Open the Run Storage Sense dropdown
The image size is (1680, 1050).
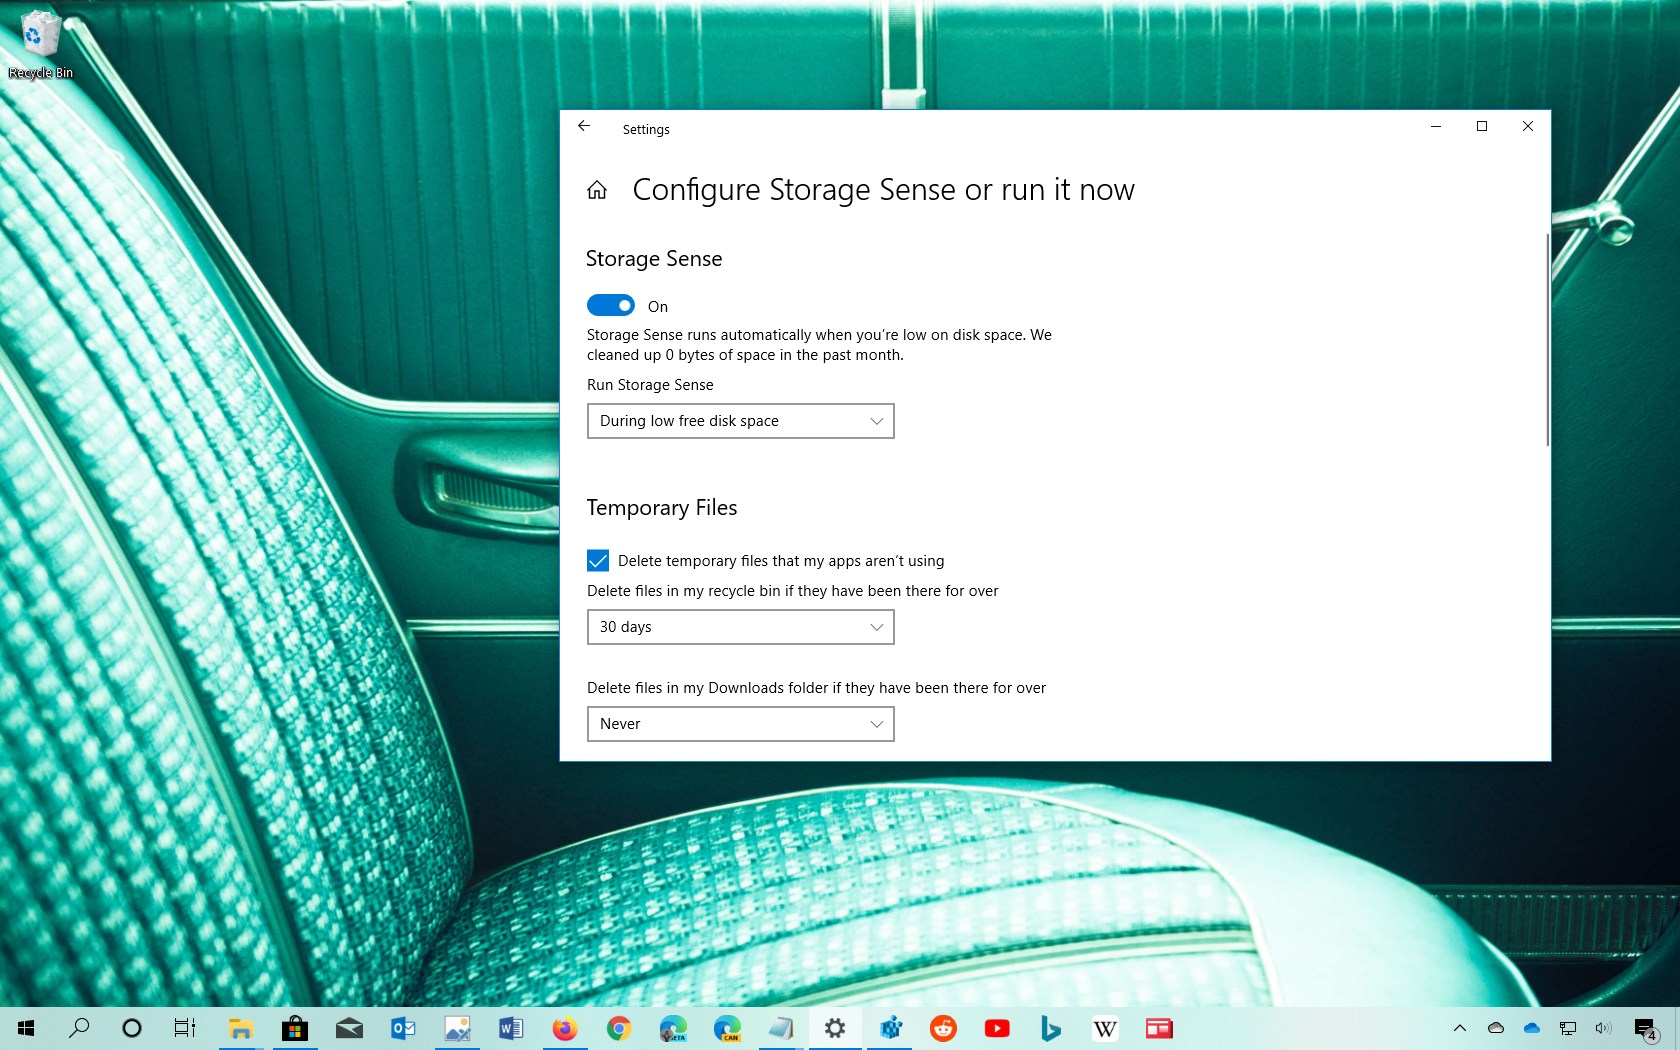(740, 421)
